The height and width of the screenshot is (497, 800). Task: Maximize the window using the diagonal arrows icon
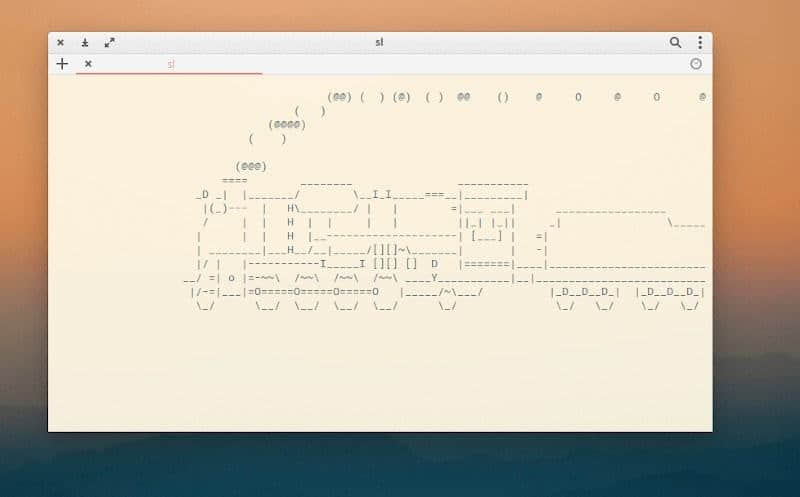[x=109, y=42]
